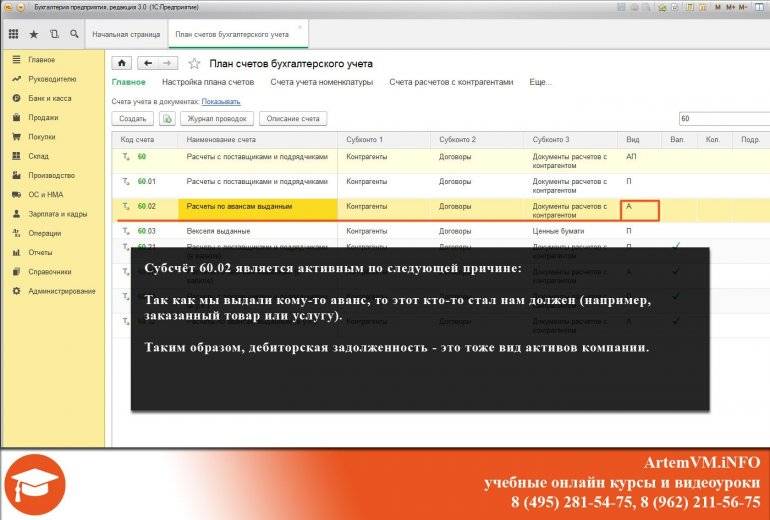Open Счета расчетов с контрагентами
770x520 pixels.
pyautogui.click(x=451, y=82)
